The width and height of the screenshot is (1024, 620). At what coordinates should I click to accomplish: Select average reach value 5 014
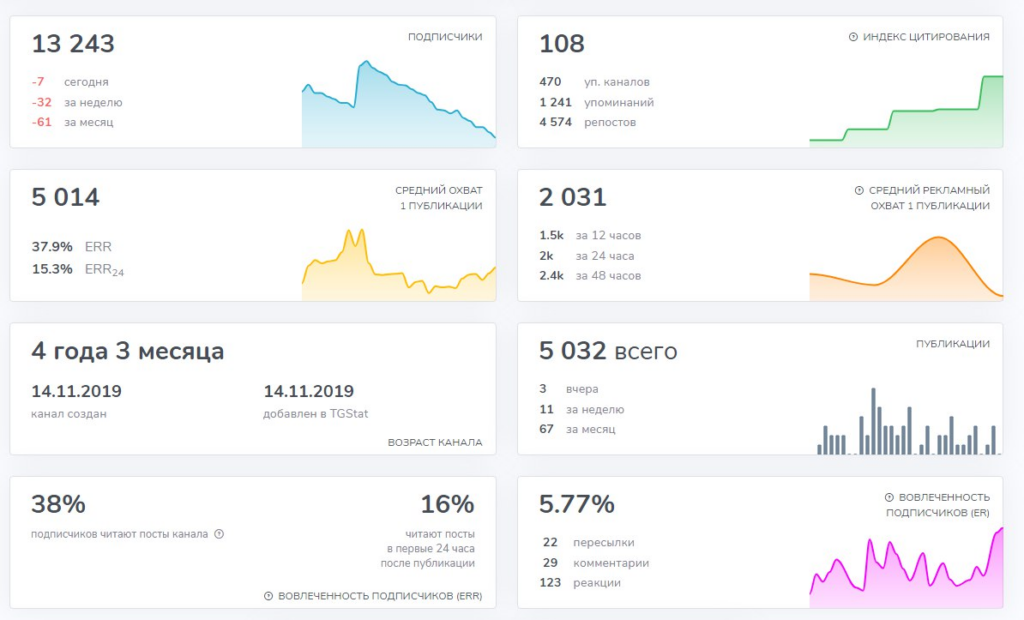65,197
